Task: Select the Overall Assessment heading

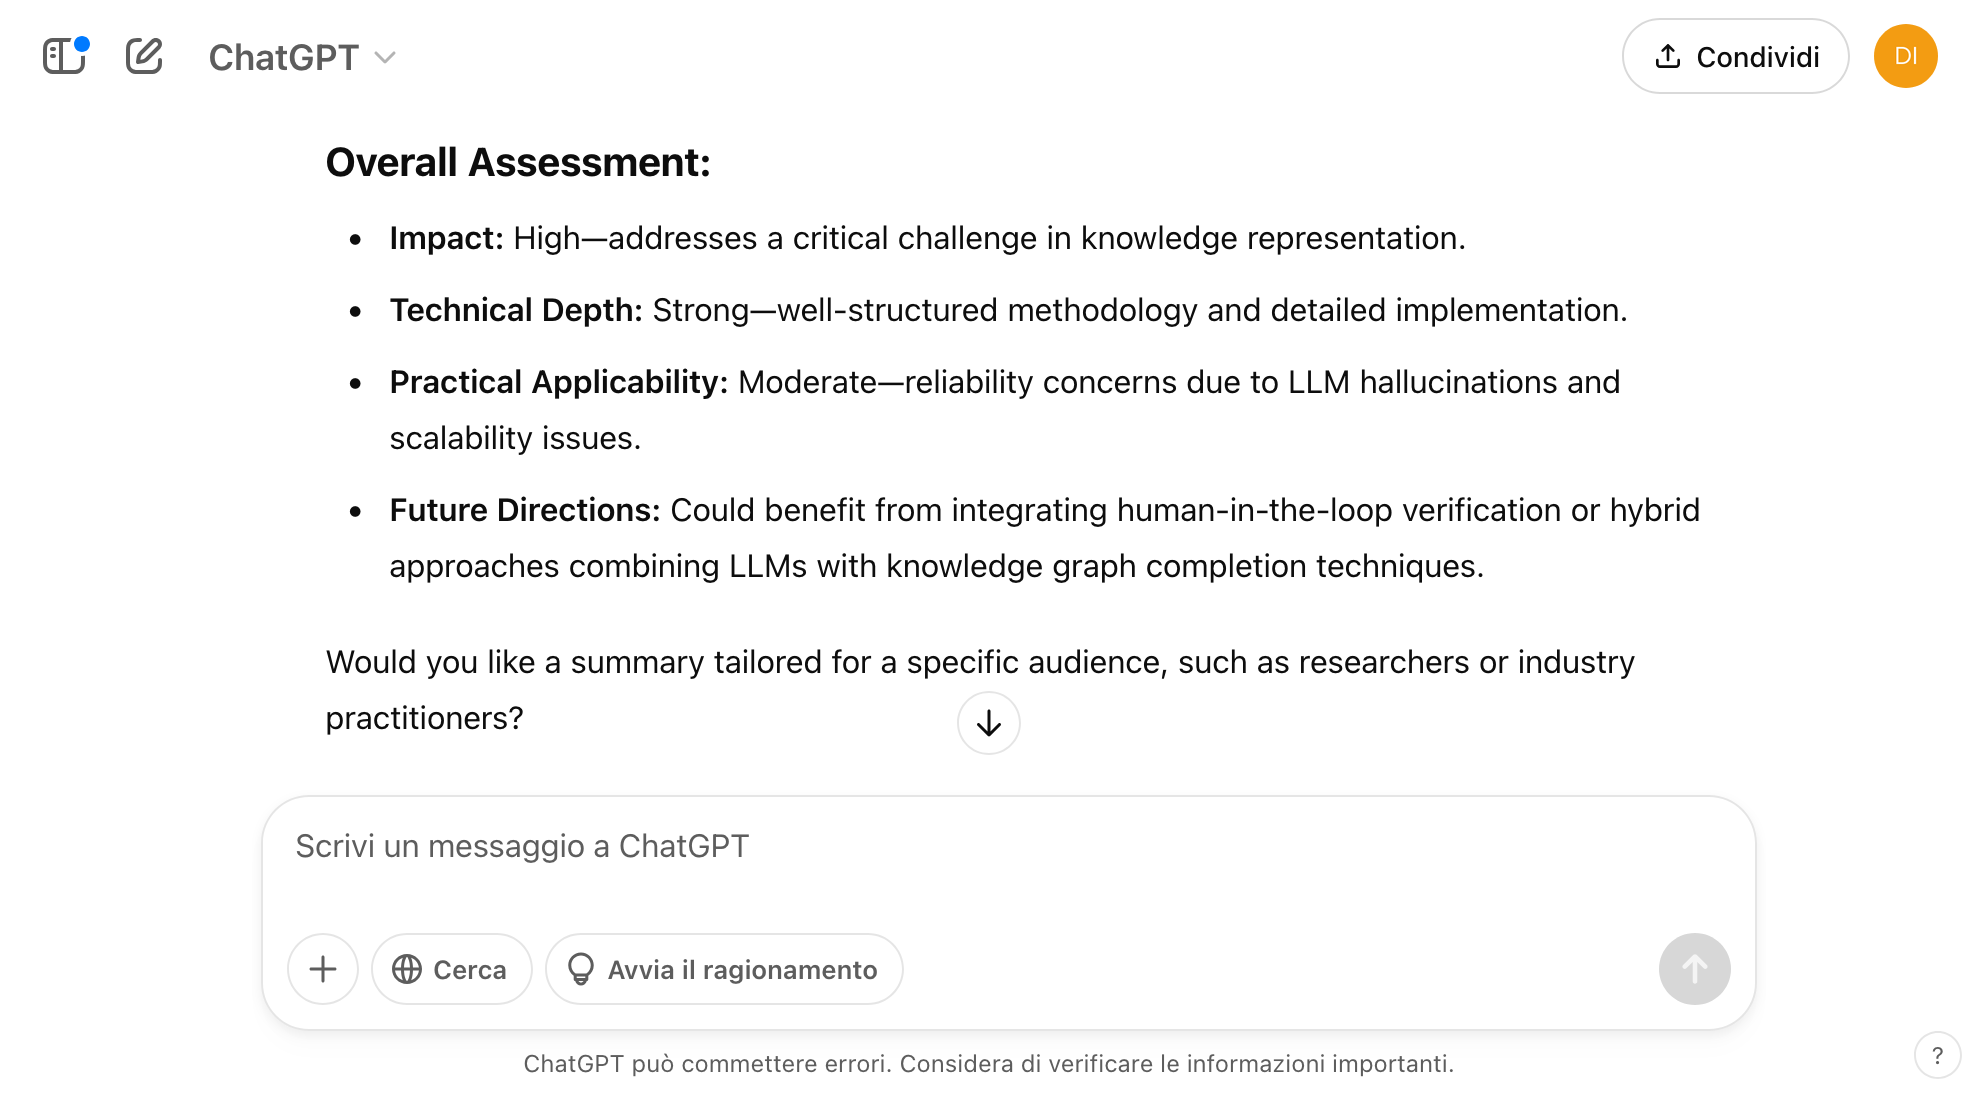Action: 518,162
